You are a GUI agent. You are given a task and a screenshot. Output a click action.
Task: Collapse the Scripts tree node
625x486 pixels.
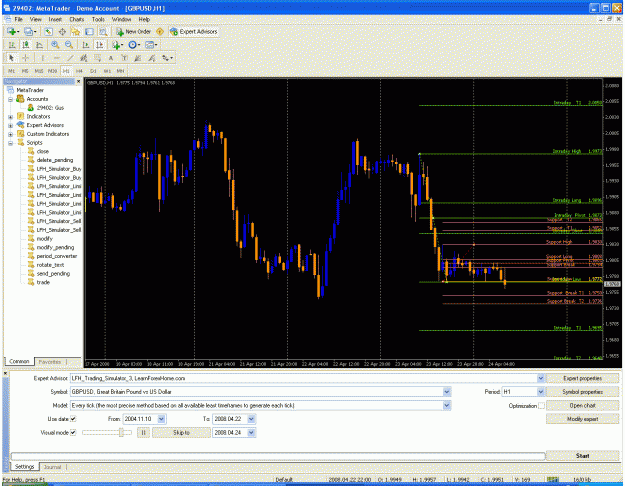(11, 143)
